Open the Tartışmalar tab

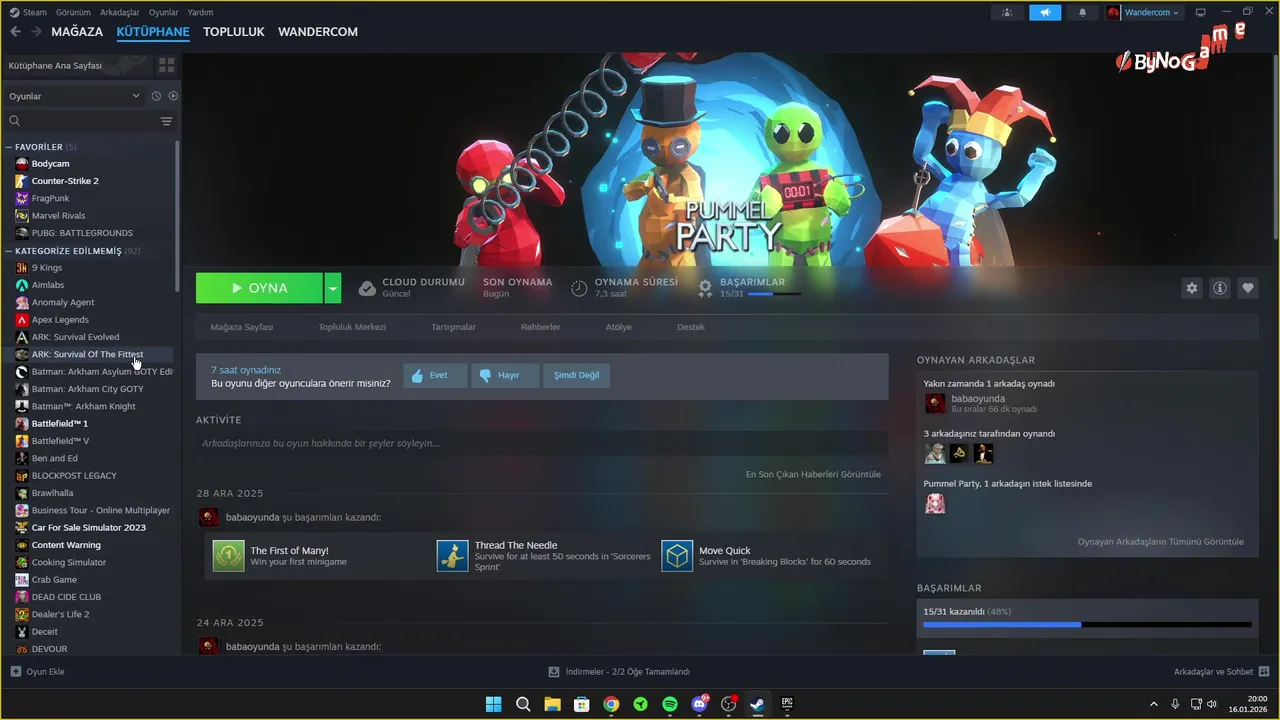pyautogui.click(x=453, y=327)
